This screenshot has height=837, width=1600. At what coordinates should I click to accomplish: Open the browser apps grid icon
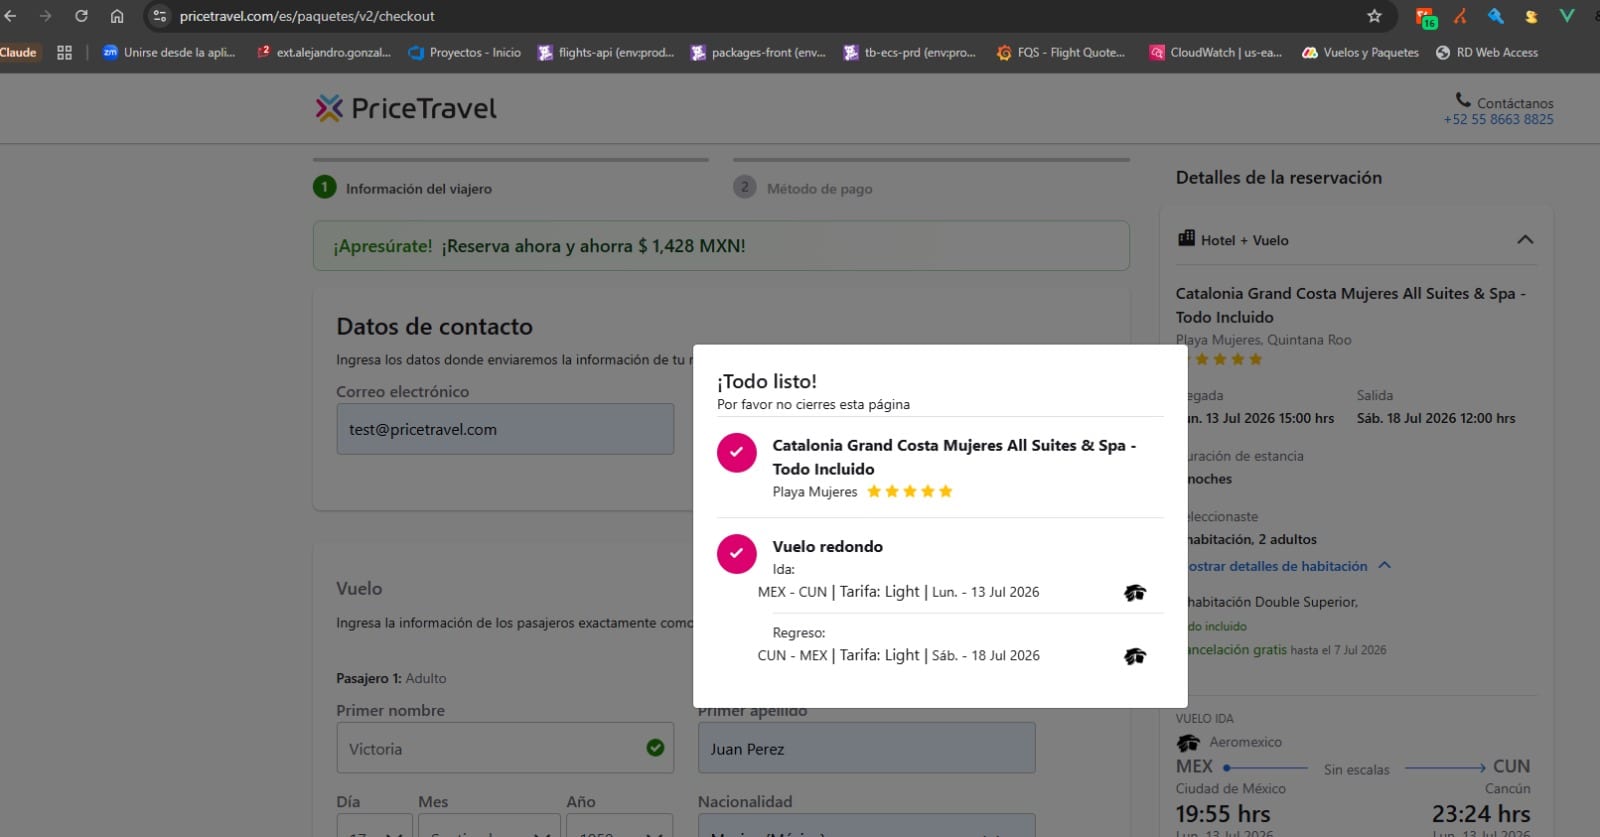64,53
